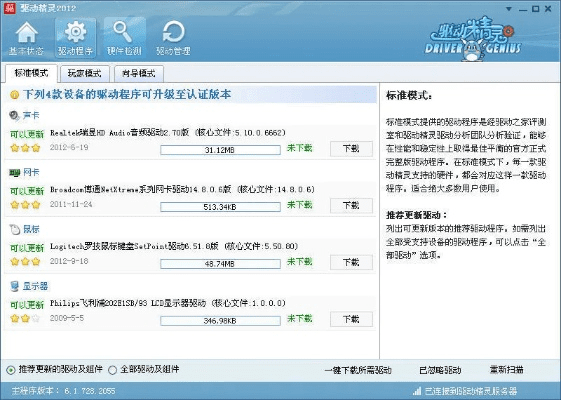Click the 驱动精灵 app icon in title bar
The height and width of the screenshot is (400, 561).
[10, 8]
